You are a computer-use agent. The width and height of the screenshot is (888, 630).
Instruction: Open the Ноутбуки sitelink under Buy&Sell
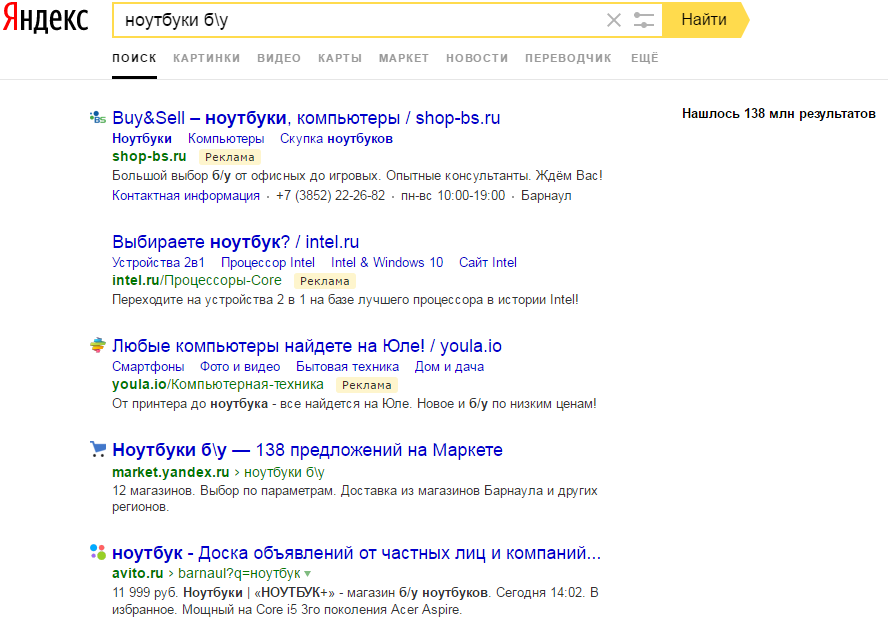click(142, 139)
